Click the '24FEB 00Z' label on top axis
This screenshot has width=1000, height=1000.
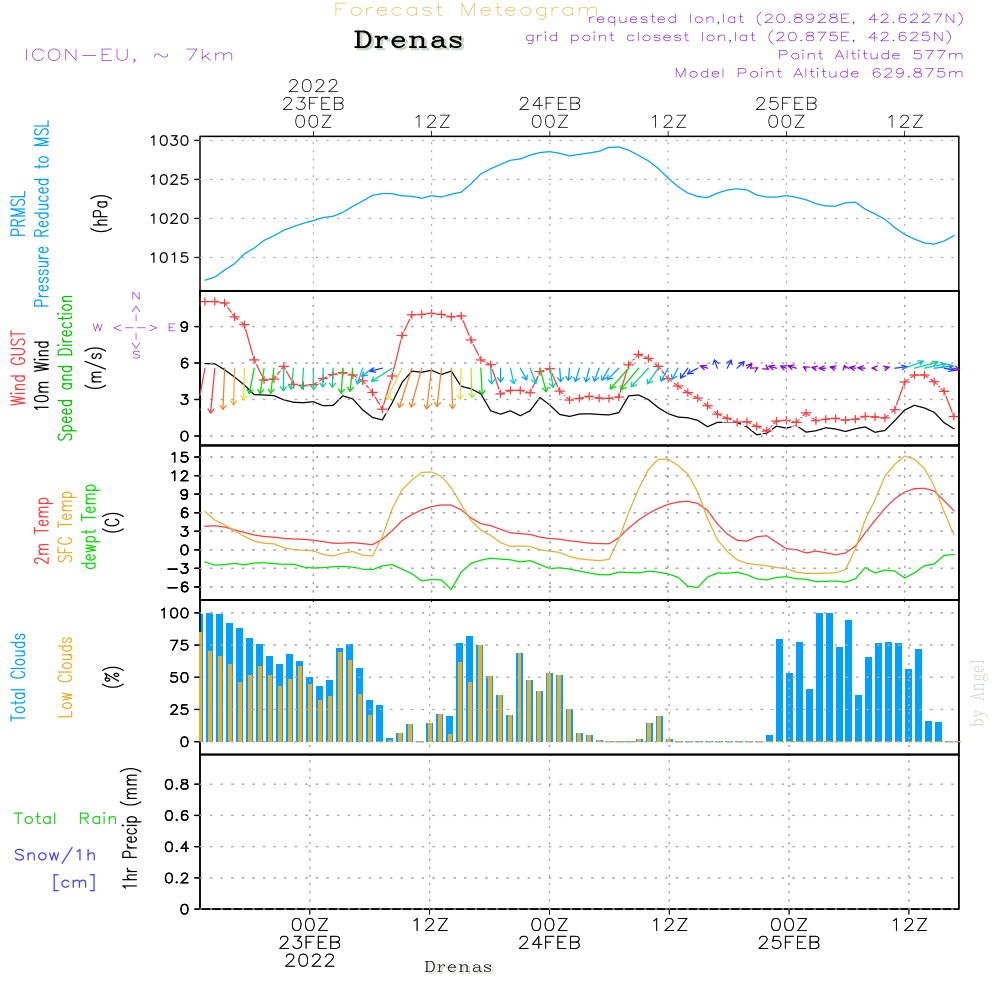coord(550,112)
